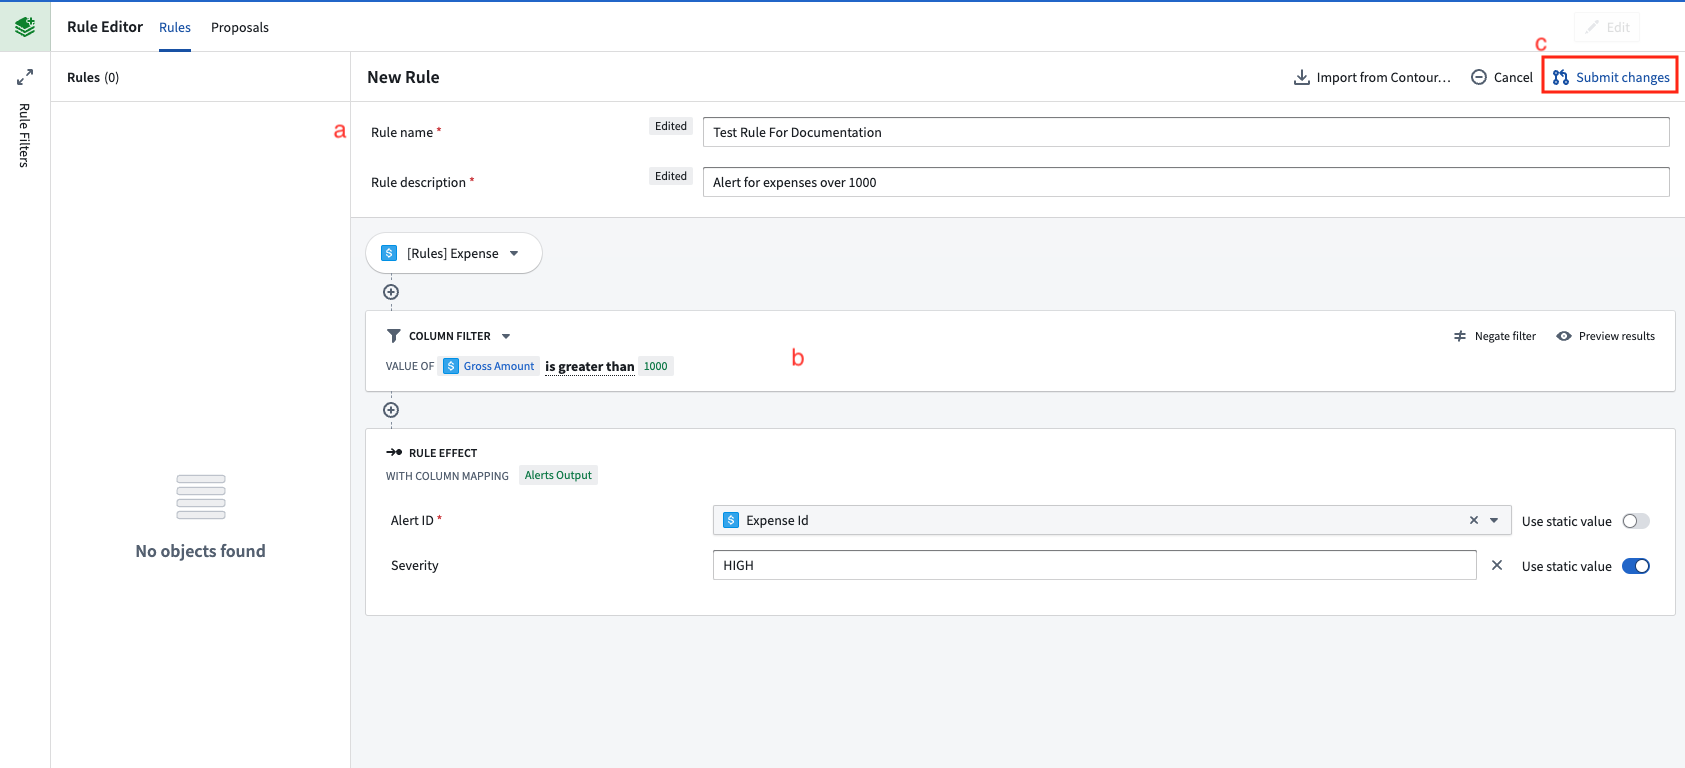Remove the Severity HIGH mapping
The width and height of the screenshot is (1685, 768).
[x=1497, y=565]
